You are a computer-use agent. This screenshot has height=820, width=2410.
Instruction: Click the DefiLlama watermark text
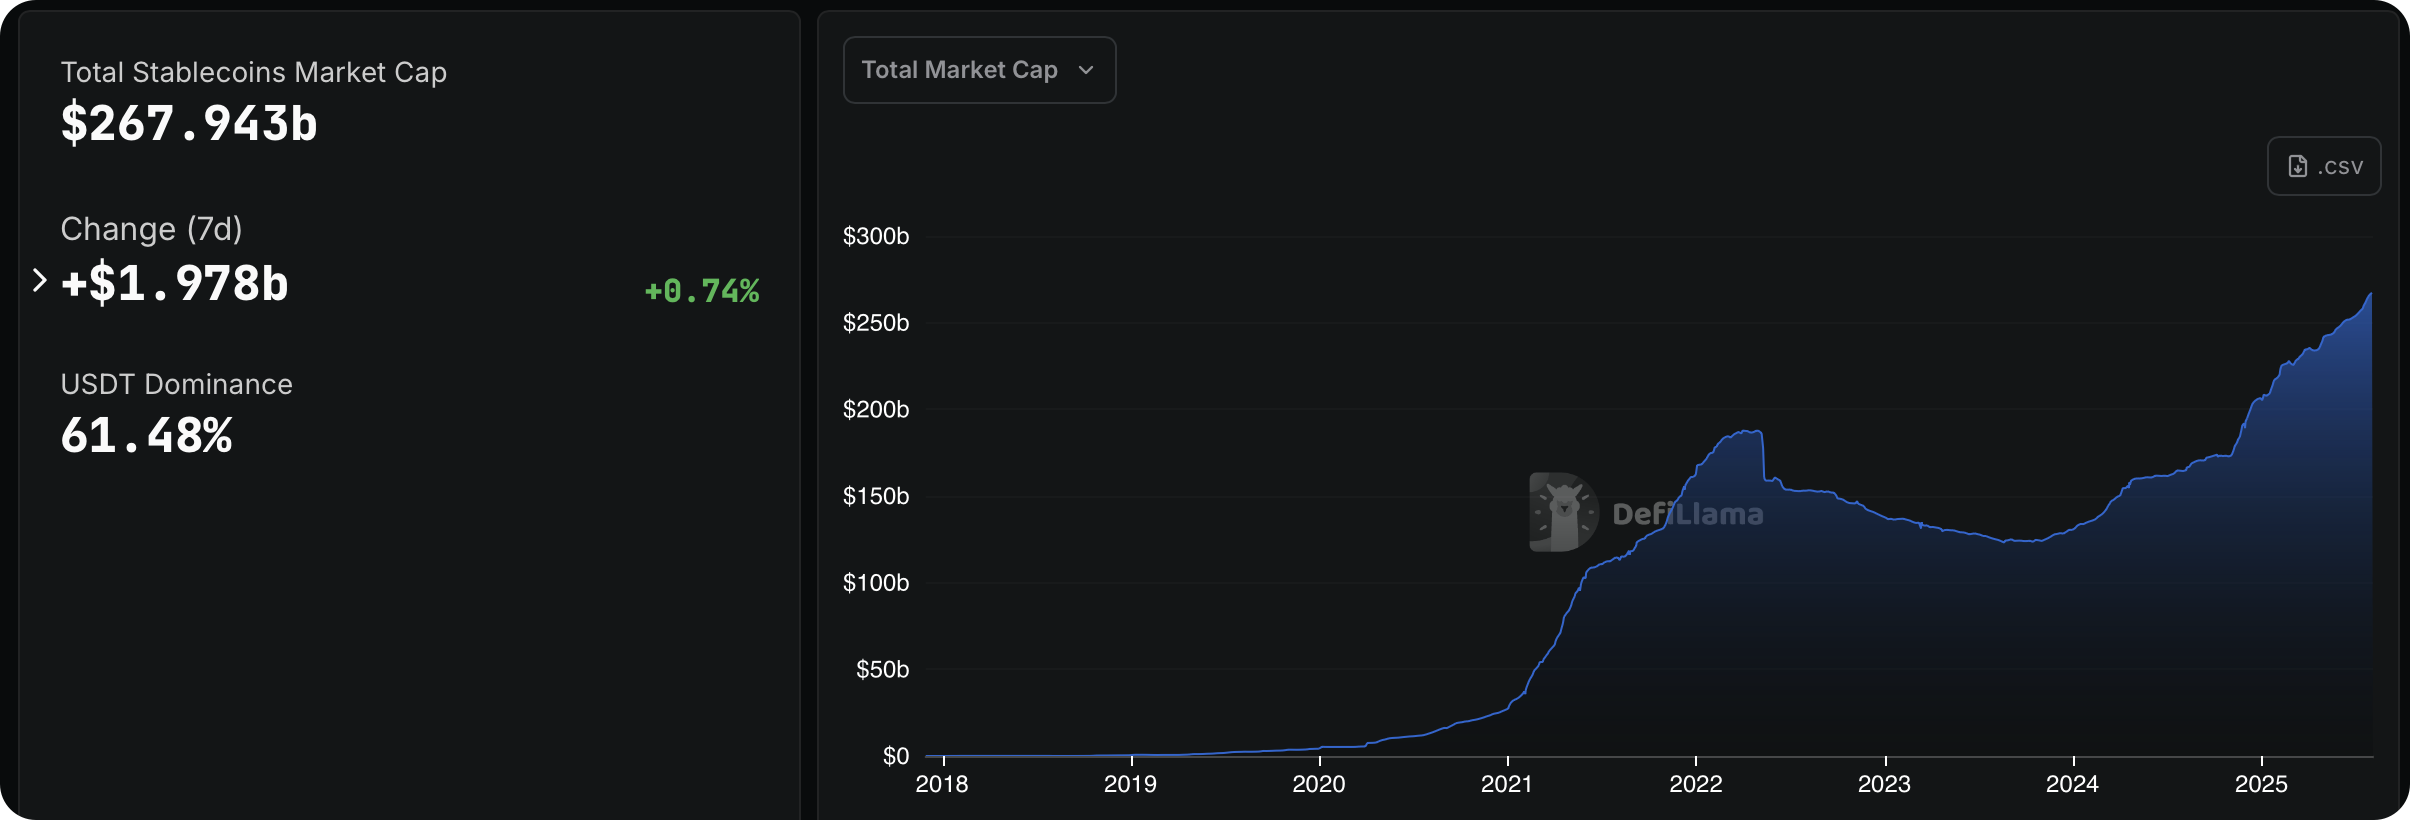[x=1688, y=514]
